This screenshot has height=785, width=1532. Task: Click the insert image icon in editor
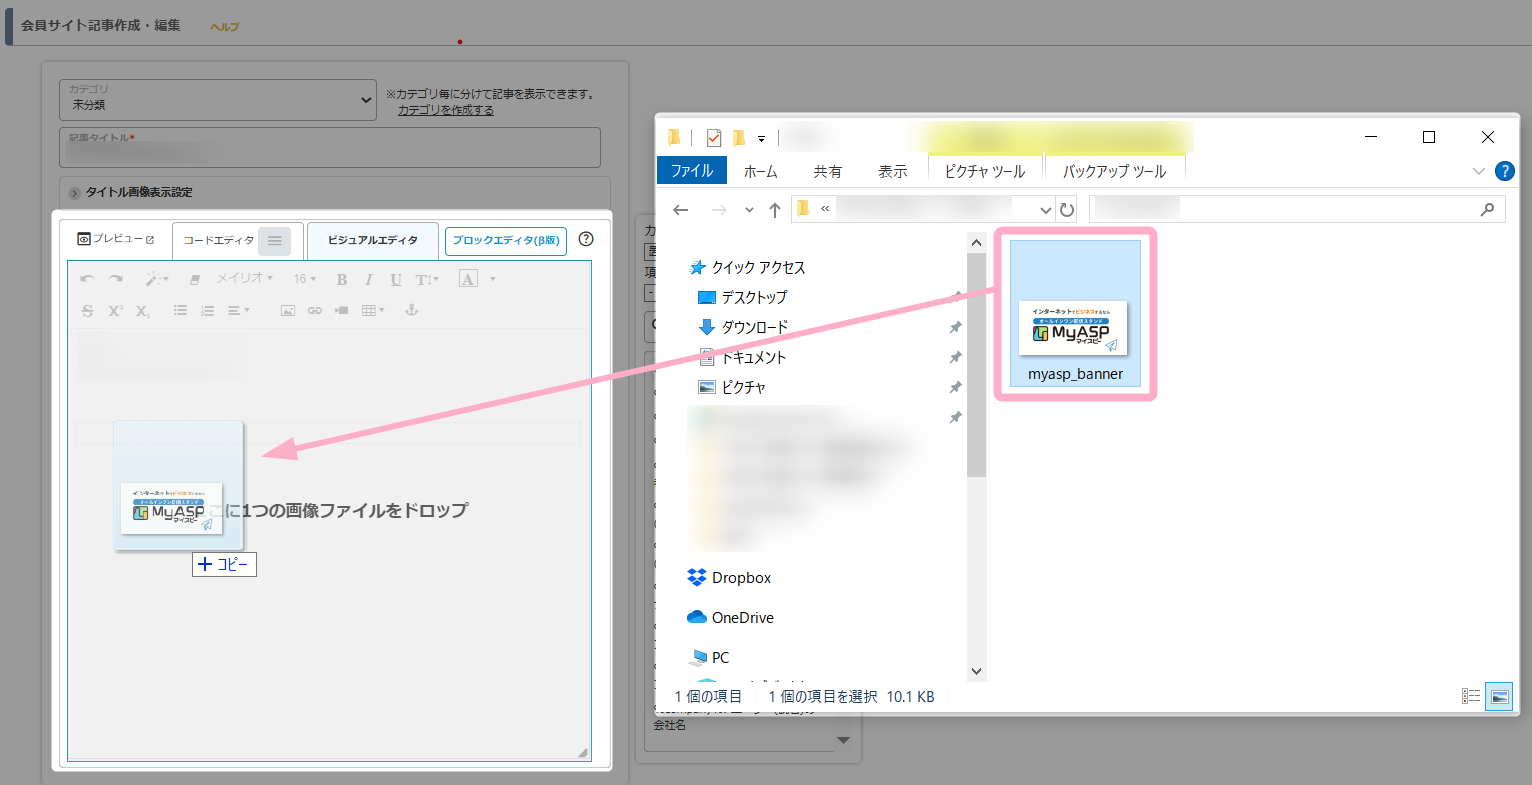pos(287,311)
